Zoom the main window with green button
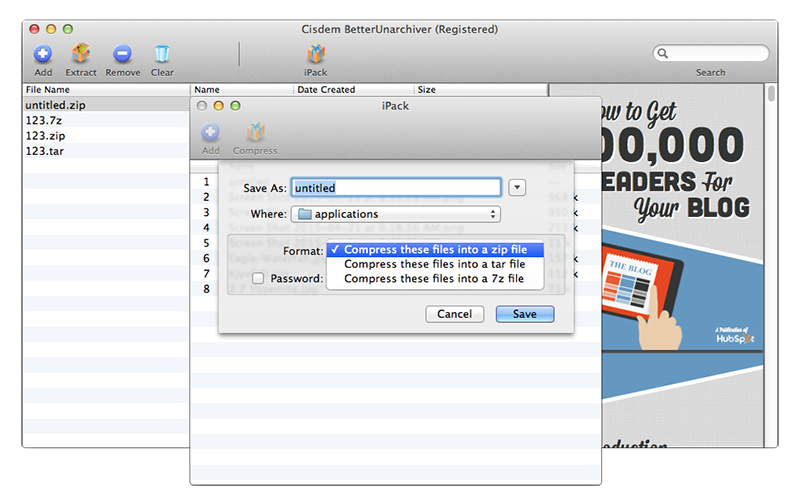The image size is (800, 500). [68, 29]
